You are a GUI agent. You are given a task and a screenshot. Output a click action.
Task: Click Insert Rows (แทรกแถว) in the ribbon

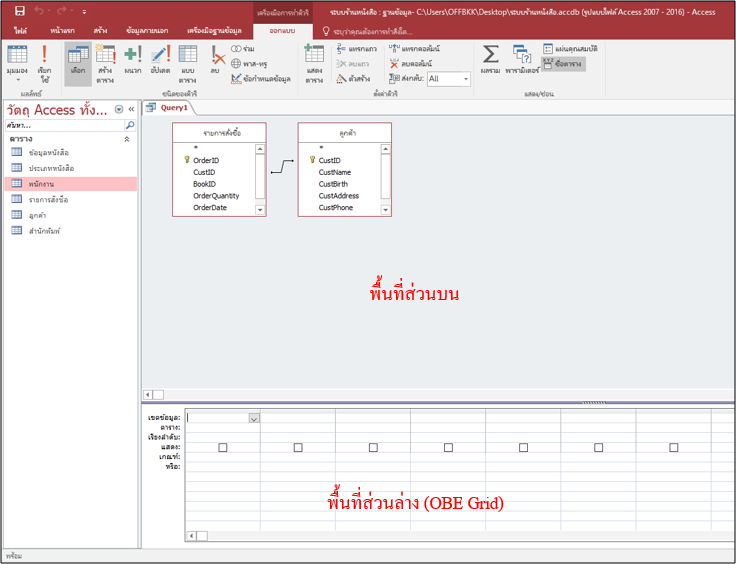coord(357,49)
